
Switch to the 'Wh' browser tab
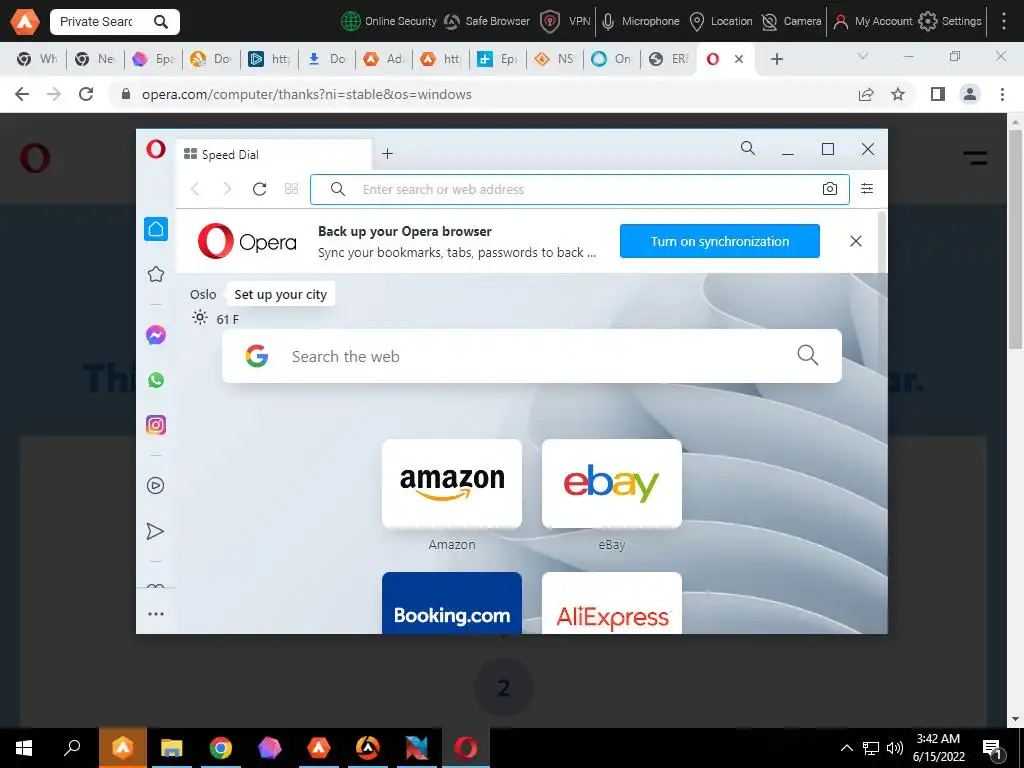(x=37, y=59)
